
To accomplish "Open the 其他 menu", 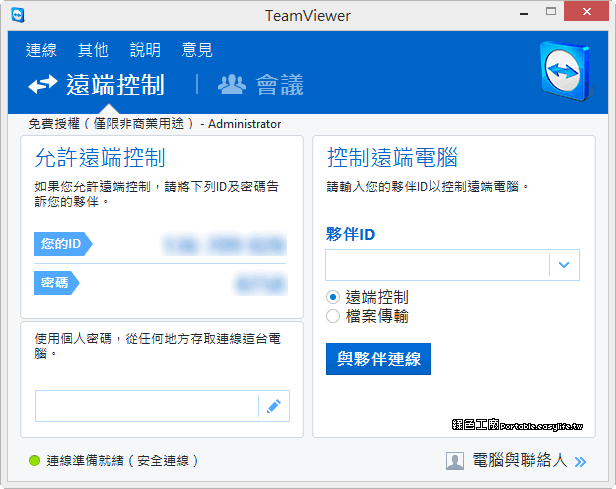I will click(x=93, y=50).
